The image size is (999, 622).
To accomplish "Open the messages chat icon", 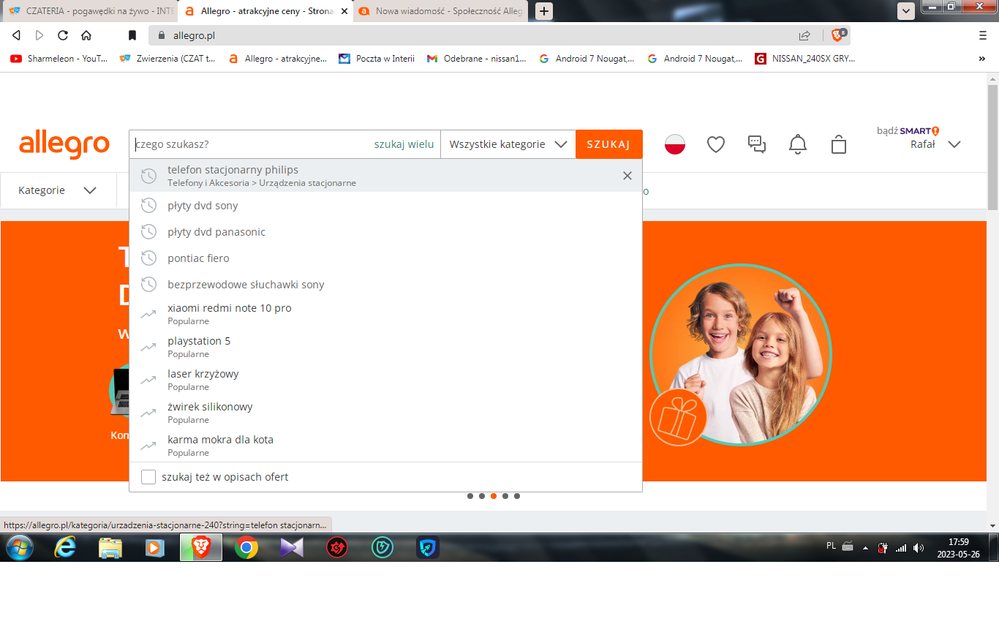I will point(756,145).
